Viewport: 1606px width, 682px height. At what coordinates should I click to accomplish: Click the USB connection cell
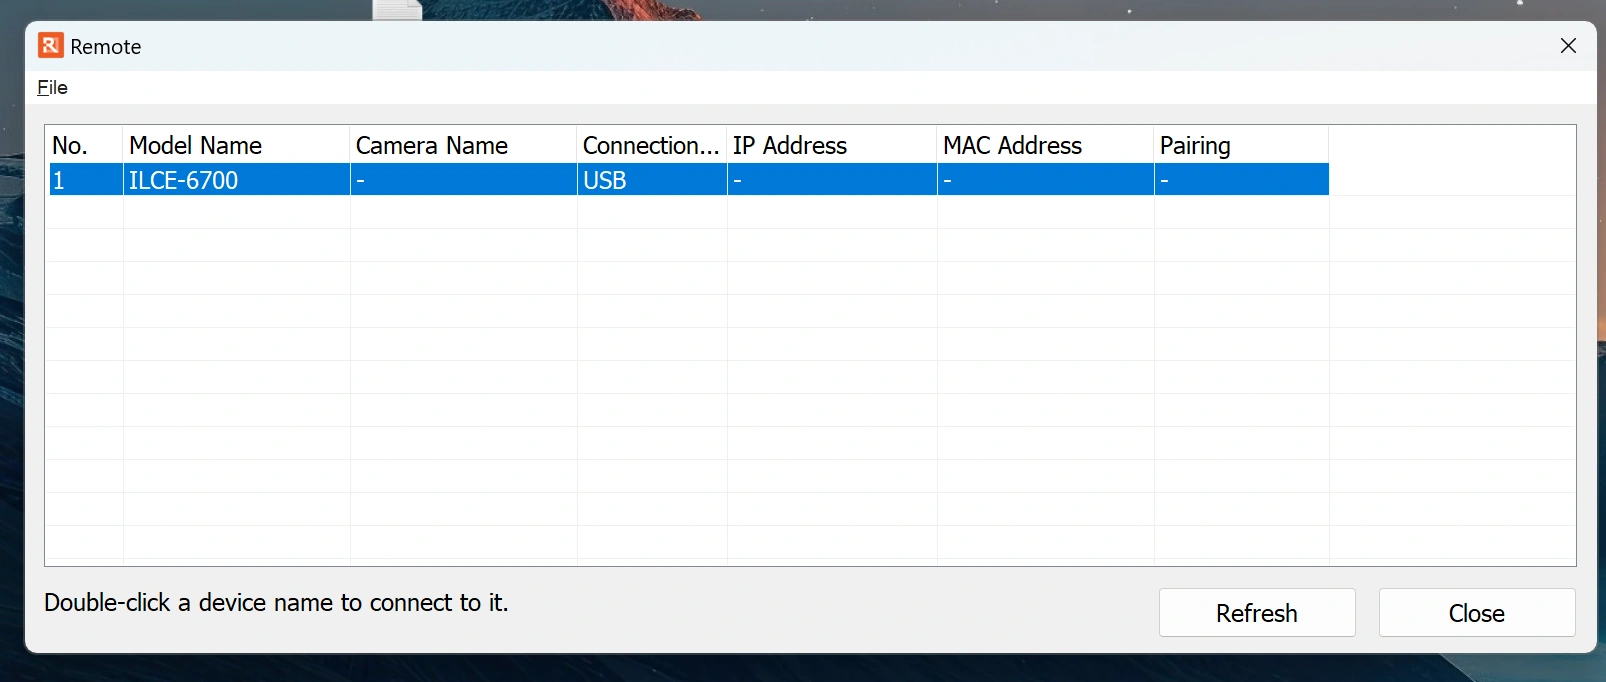(x=605, y=181)
